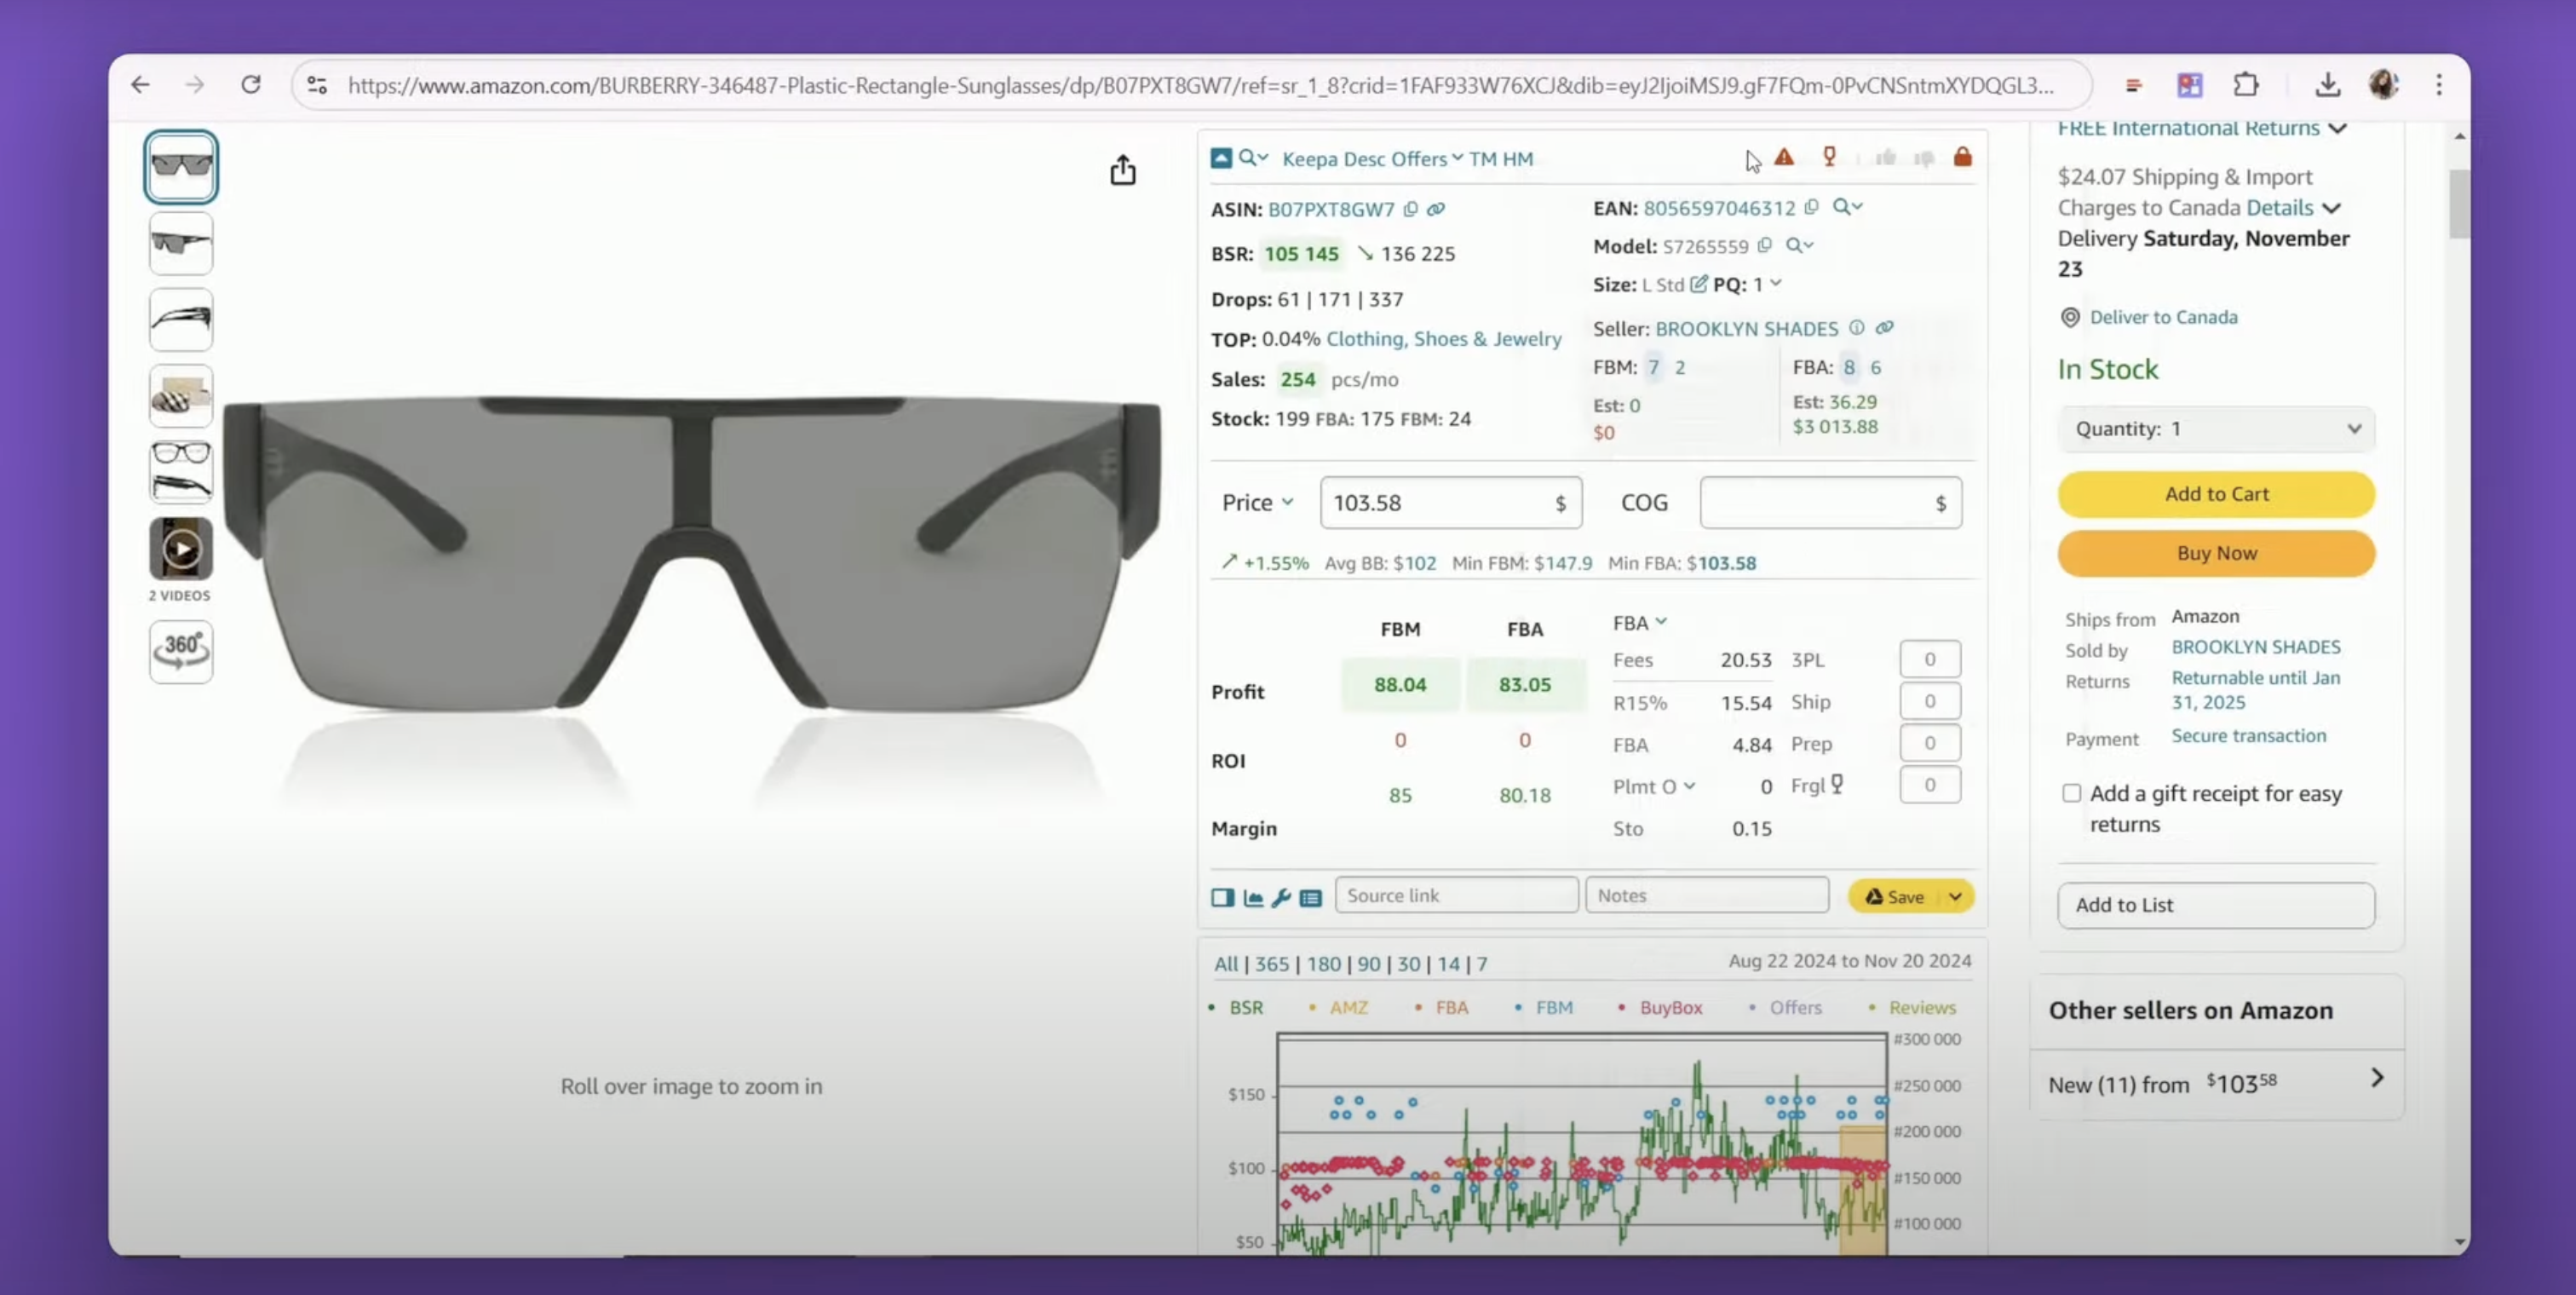This screenshot has height=1295, width=2576.
Task: Check the gift receipt checkbox
Action: [x=2071, y=793]
